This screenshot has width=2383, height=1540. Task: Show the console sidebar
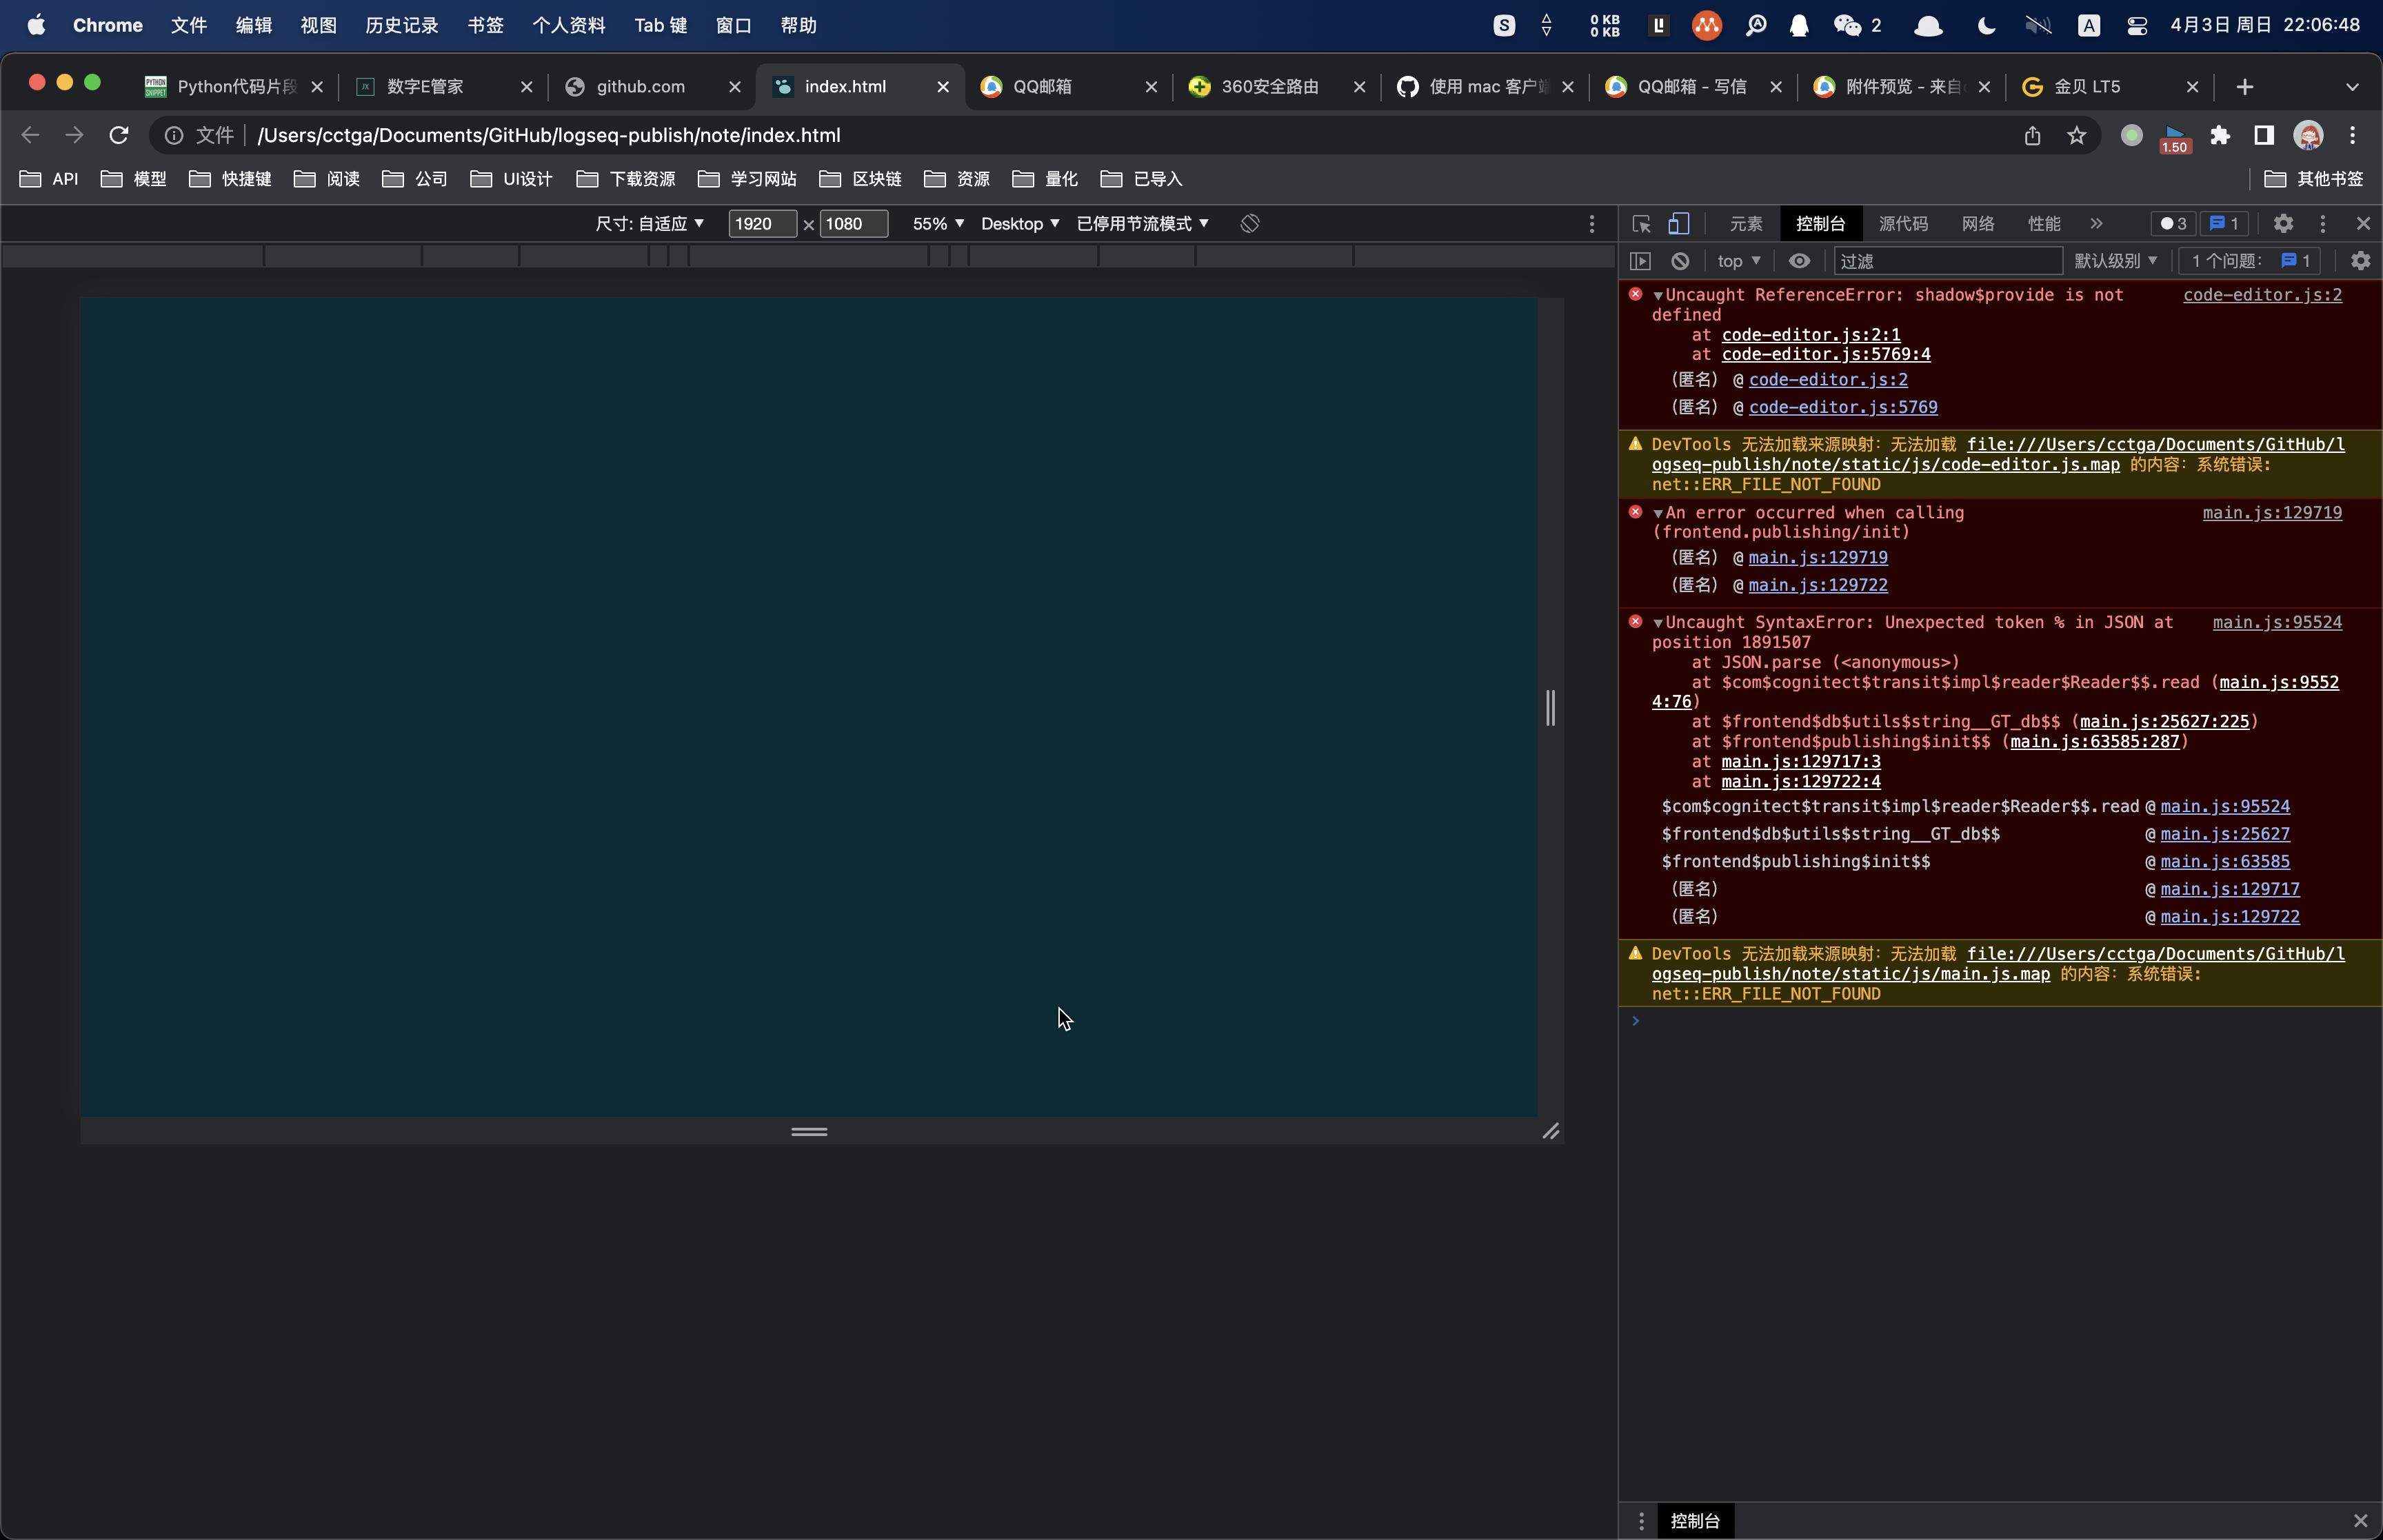(x=1640, y=260)
